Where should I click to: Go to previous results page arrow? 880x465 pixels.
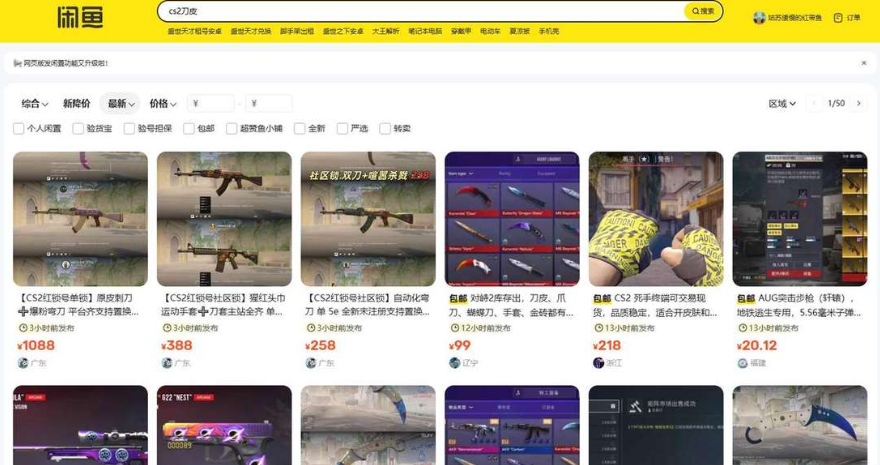coord(814,103)
